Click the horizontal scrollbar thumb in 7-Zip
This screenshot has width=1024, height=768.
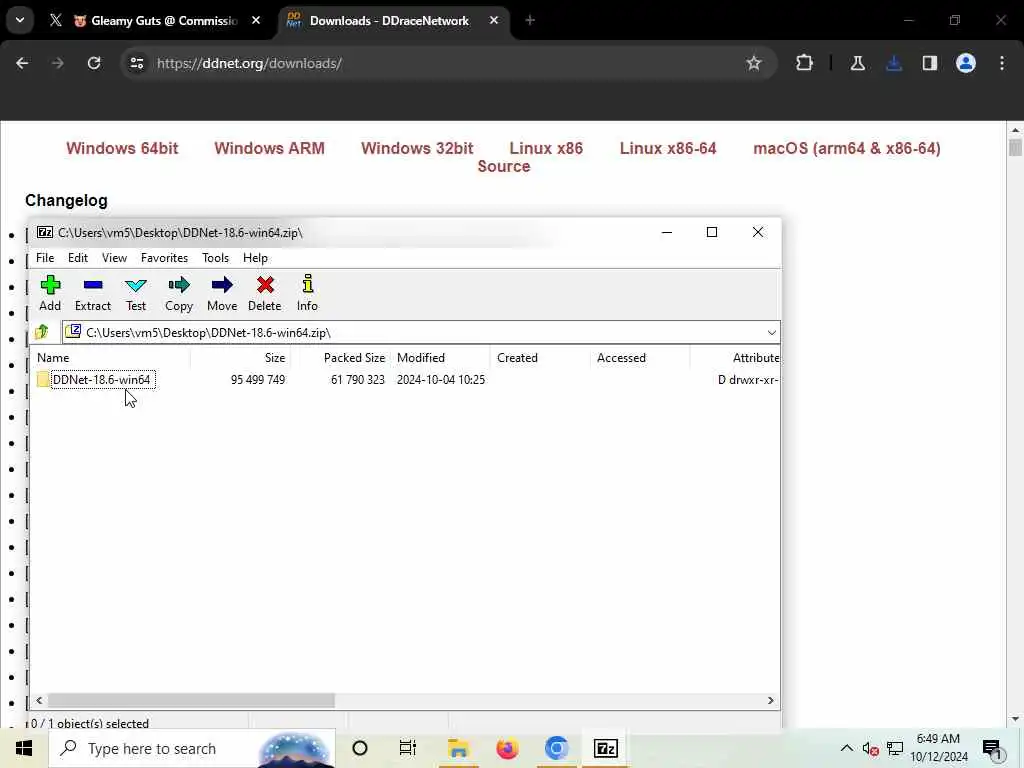click(x=191, y=700)
